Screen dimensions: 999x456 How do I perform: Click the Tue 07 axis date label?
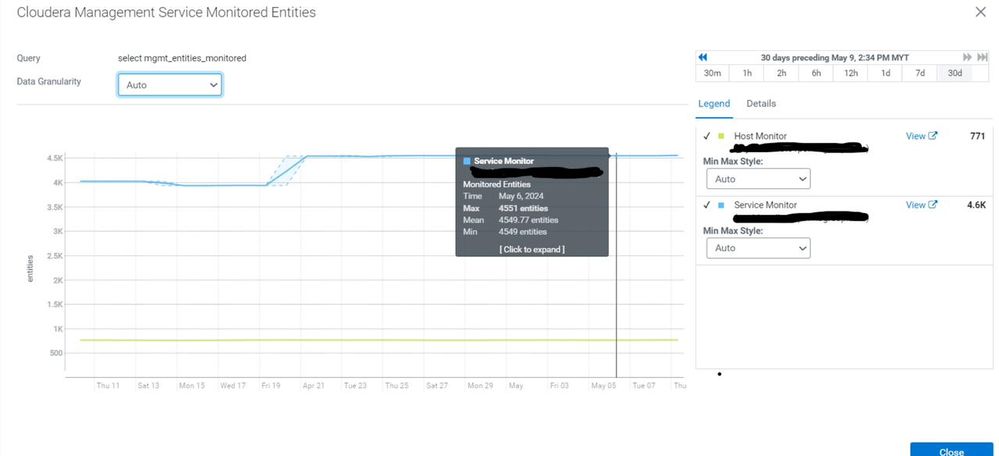pos(643,386)
